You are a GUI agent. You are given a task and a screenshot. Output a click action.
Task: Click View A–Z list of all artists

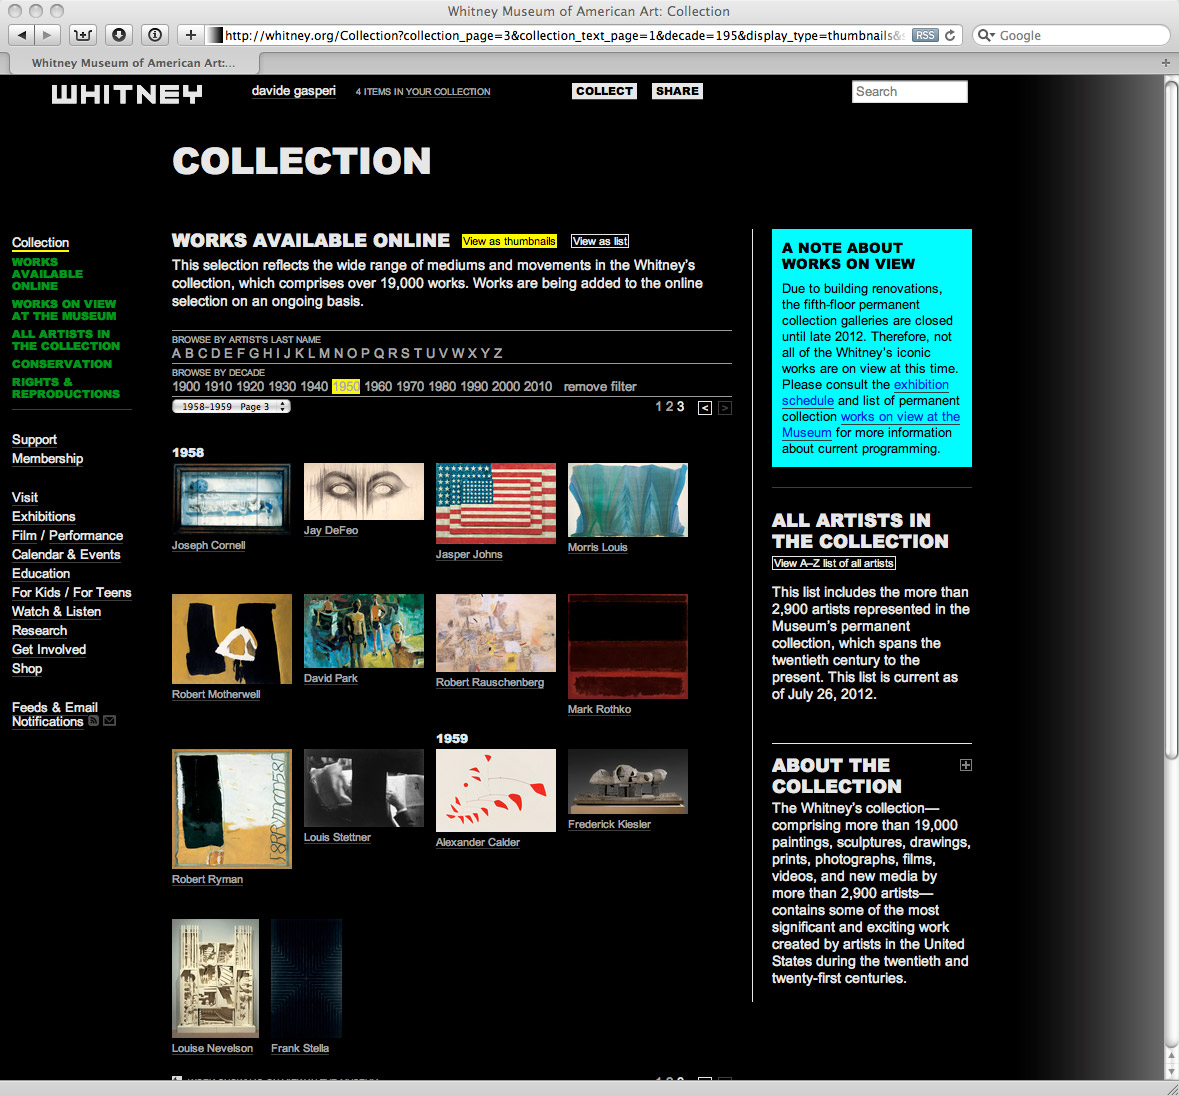coord(834,563)
